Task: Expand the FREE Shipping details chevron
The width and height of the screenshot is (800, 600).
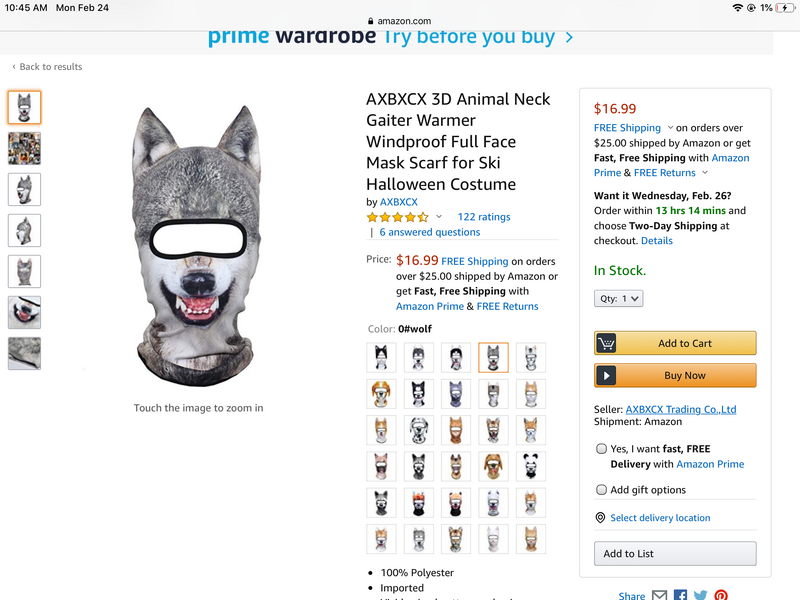Action: coord(670,128)
